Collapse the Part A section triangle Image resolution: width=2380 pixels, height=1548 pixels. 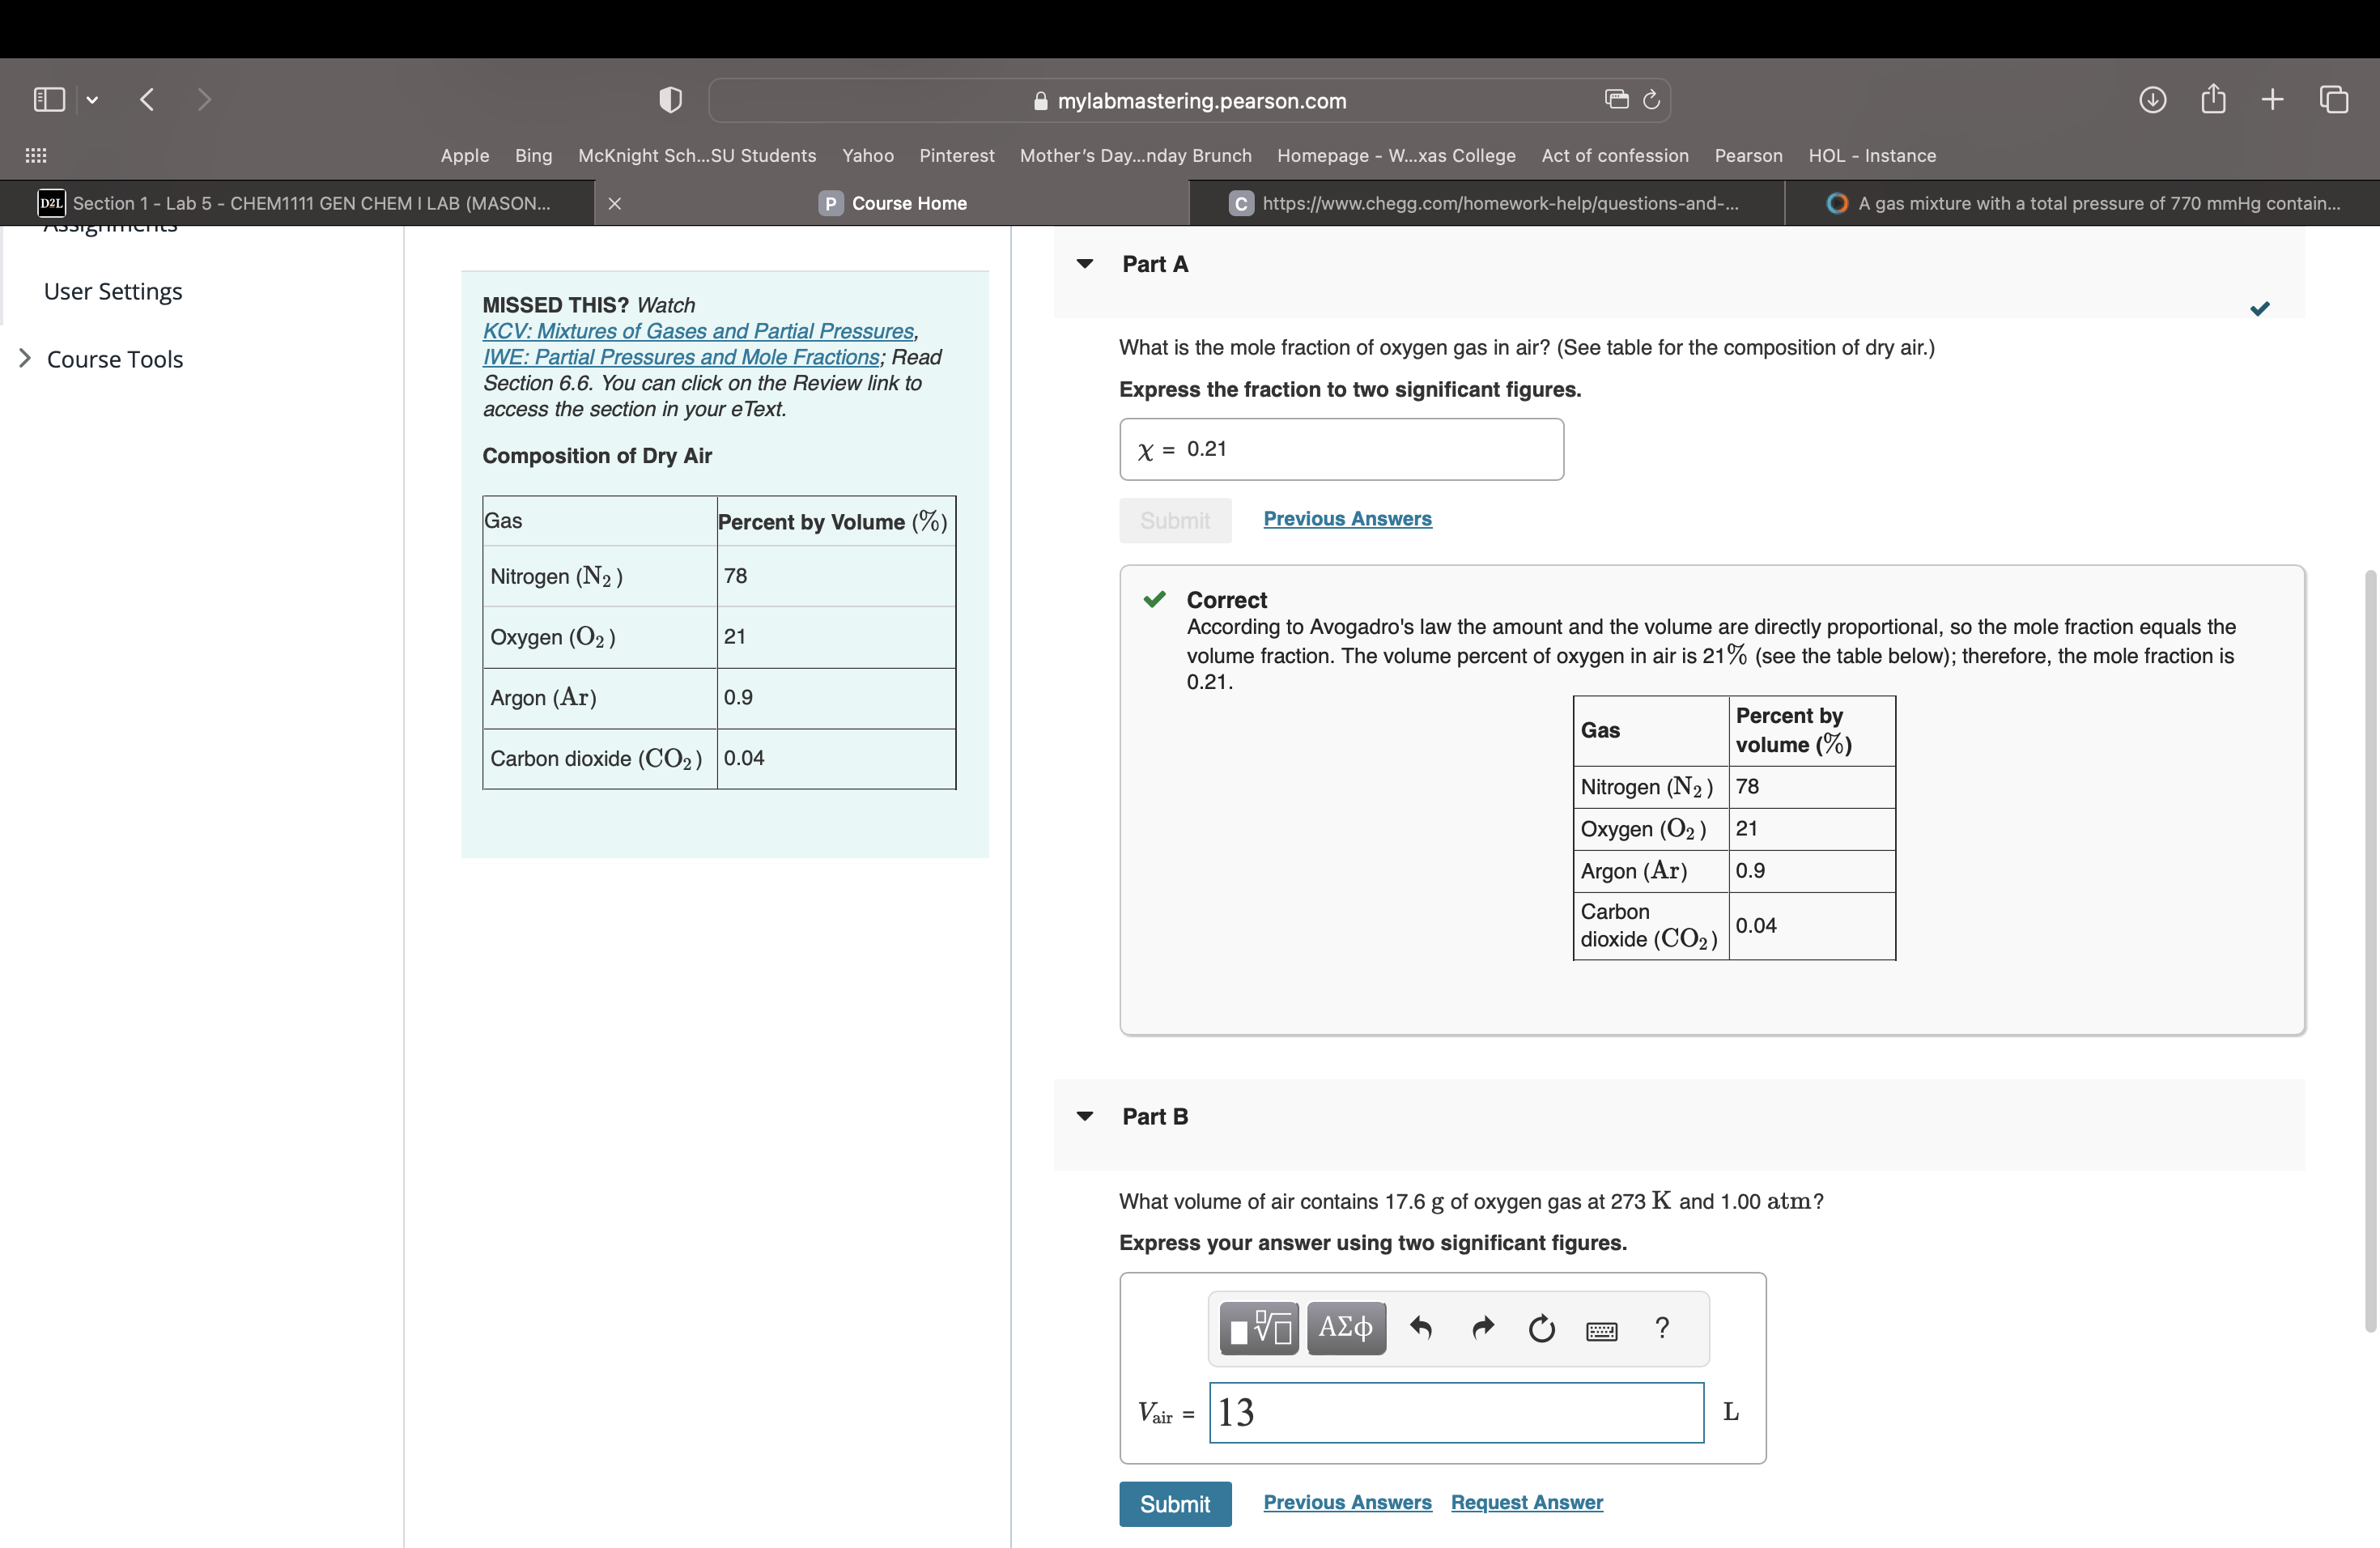pos(1084,264)
